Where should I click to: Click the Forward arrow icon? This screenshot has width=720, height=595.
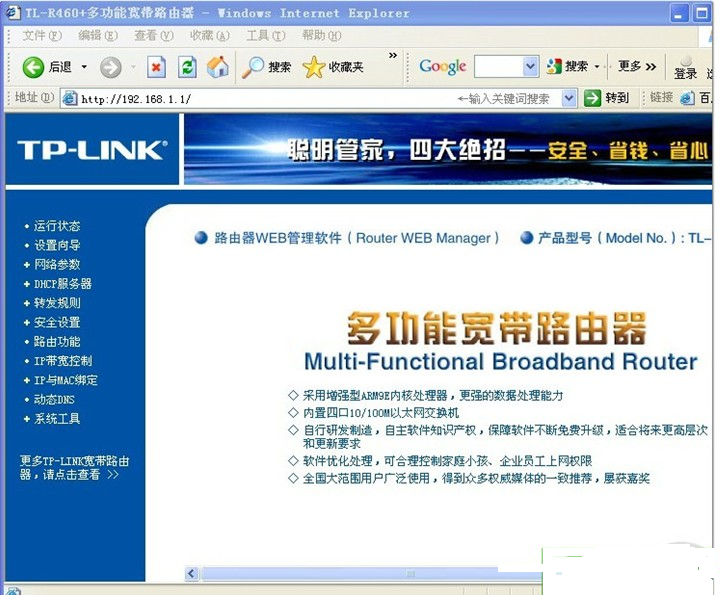[x=110, y=67]
